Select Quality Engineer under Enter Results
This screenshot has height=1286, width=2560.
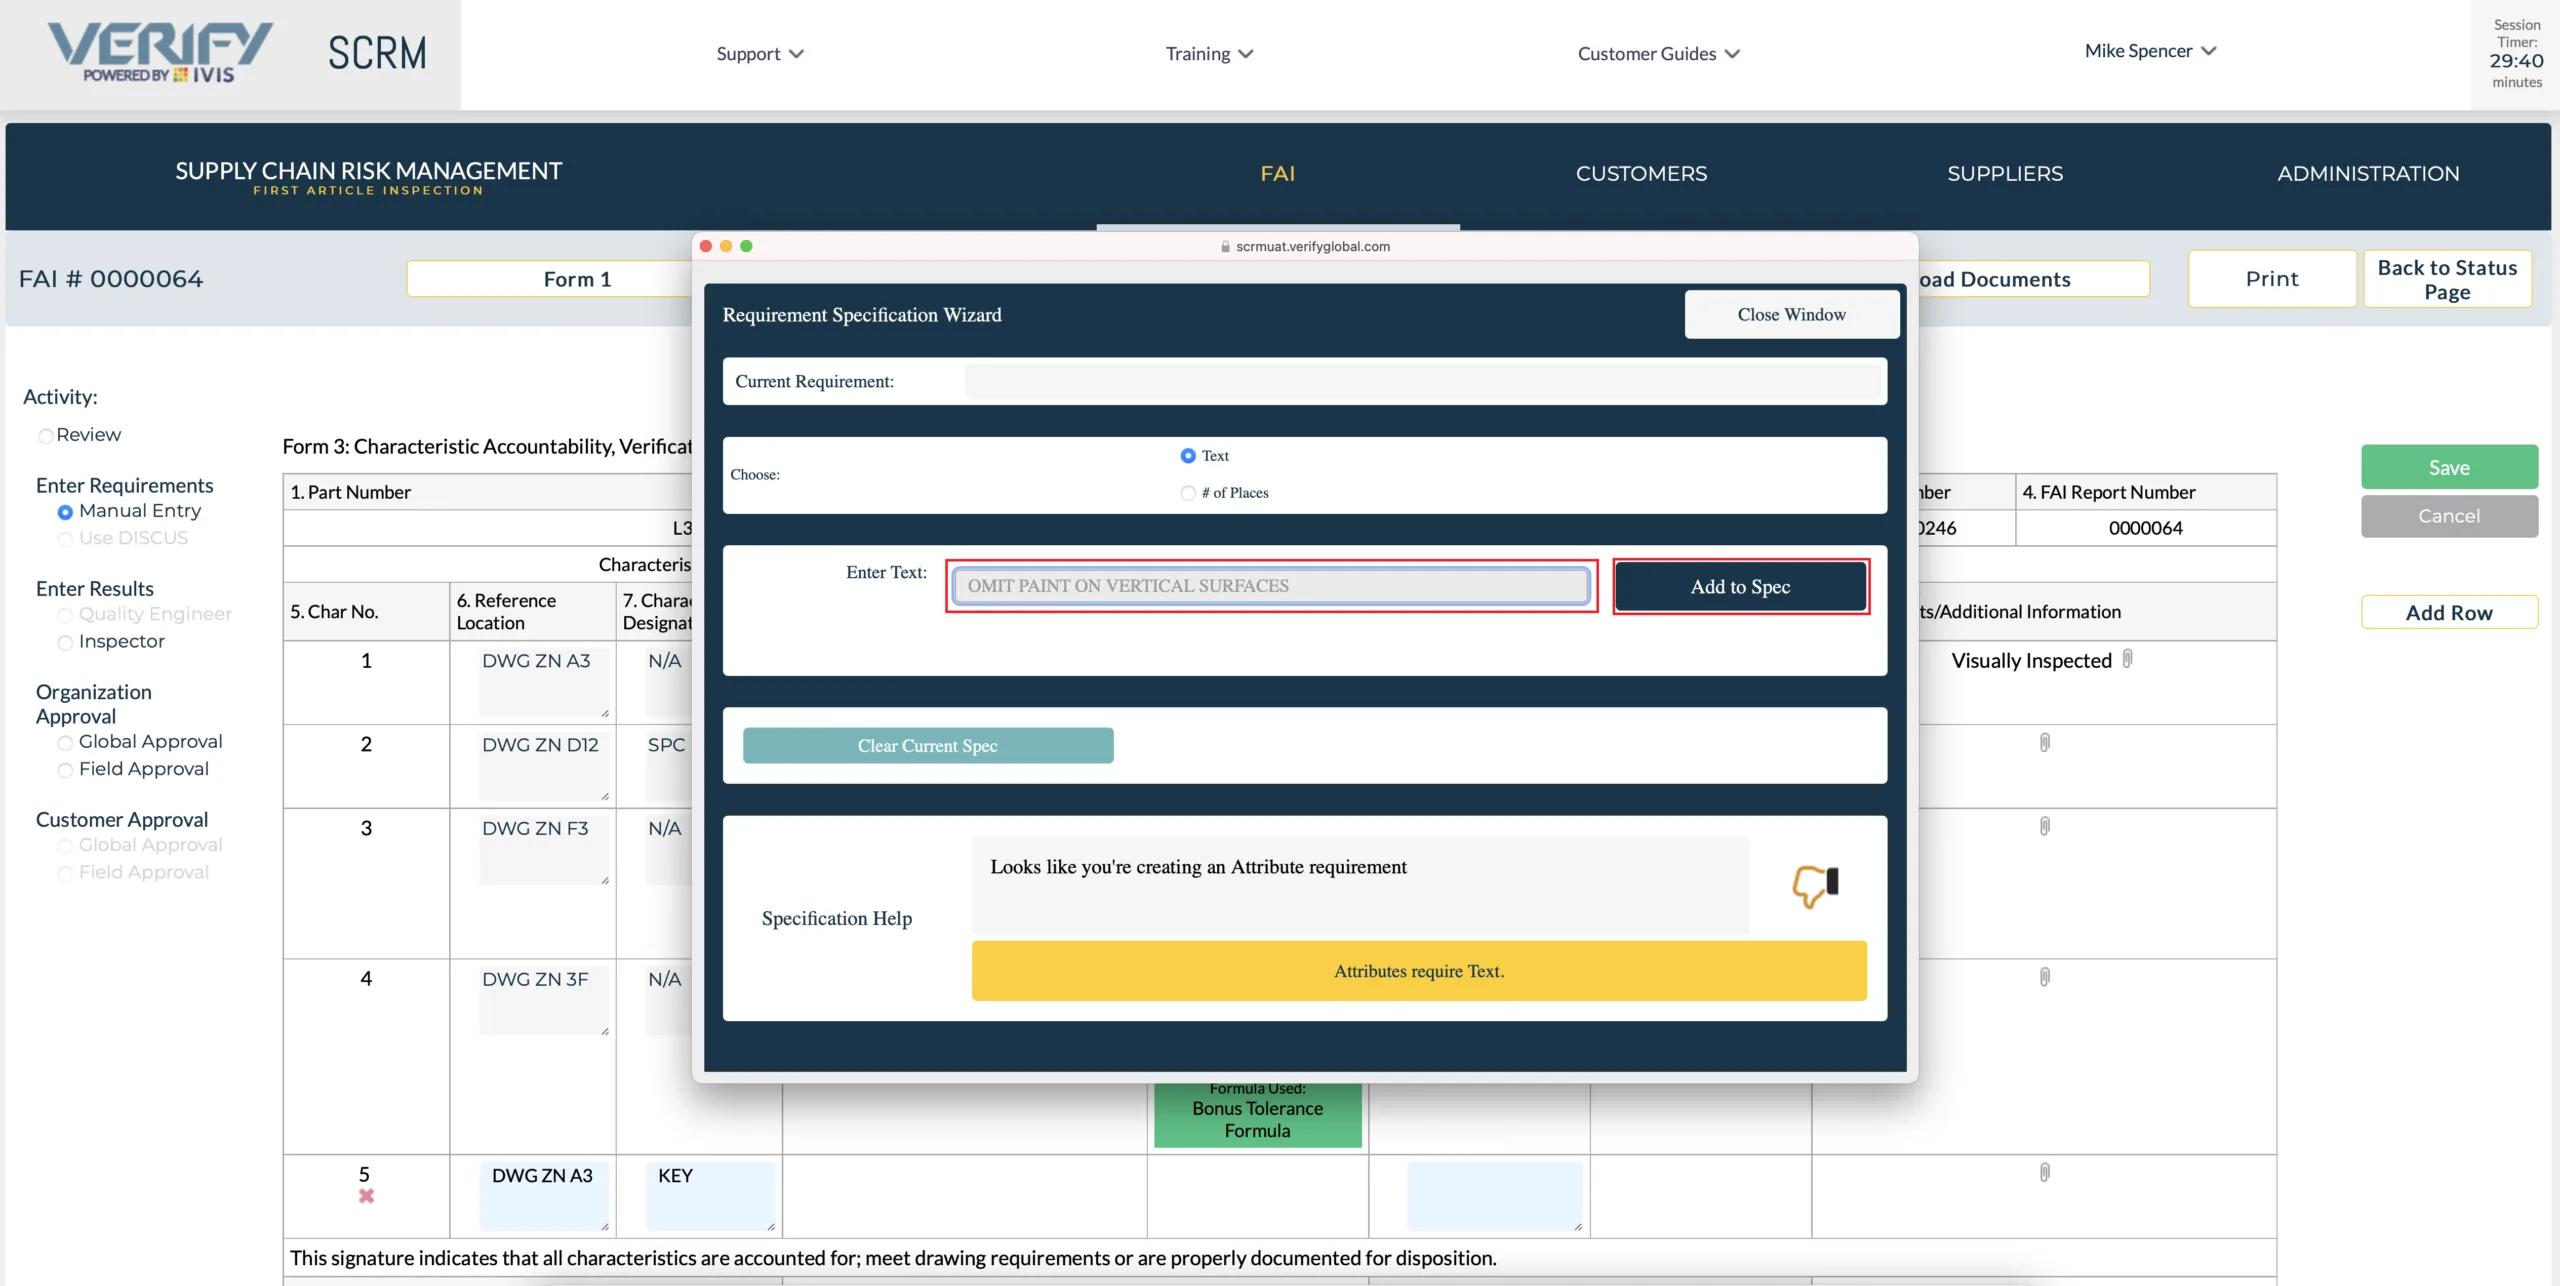click(x=65, y=615)
